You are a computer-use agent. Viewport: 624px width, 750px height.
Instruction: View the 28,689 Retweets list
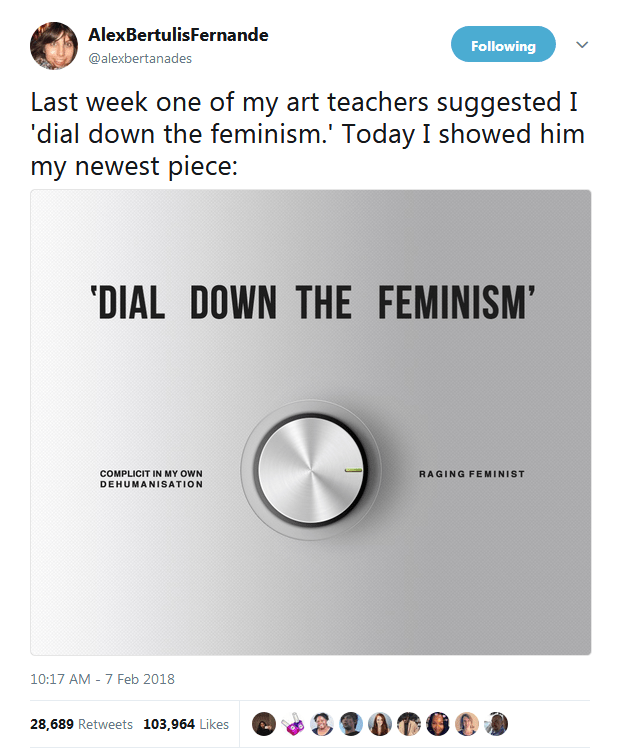(81, 724)
